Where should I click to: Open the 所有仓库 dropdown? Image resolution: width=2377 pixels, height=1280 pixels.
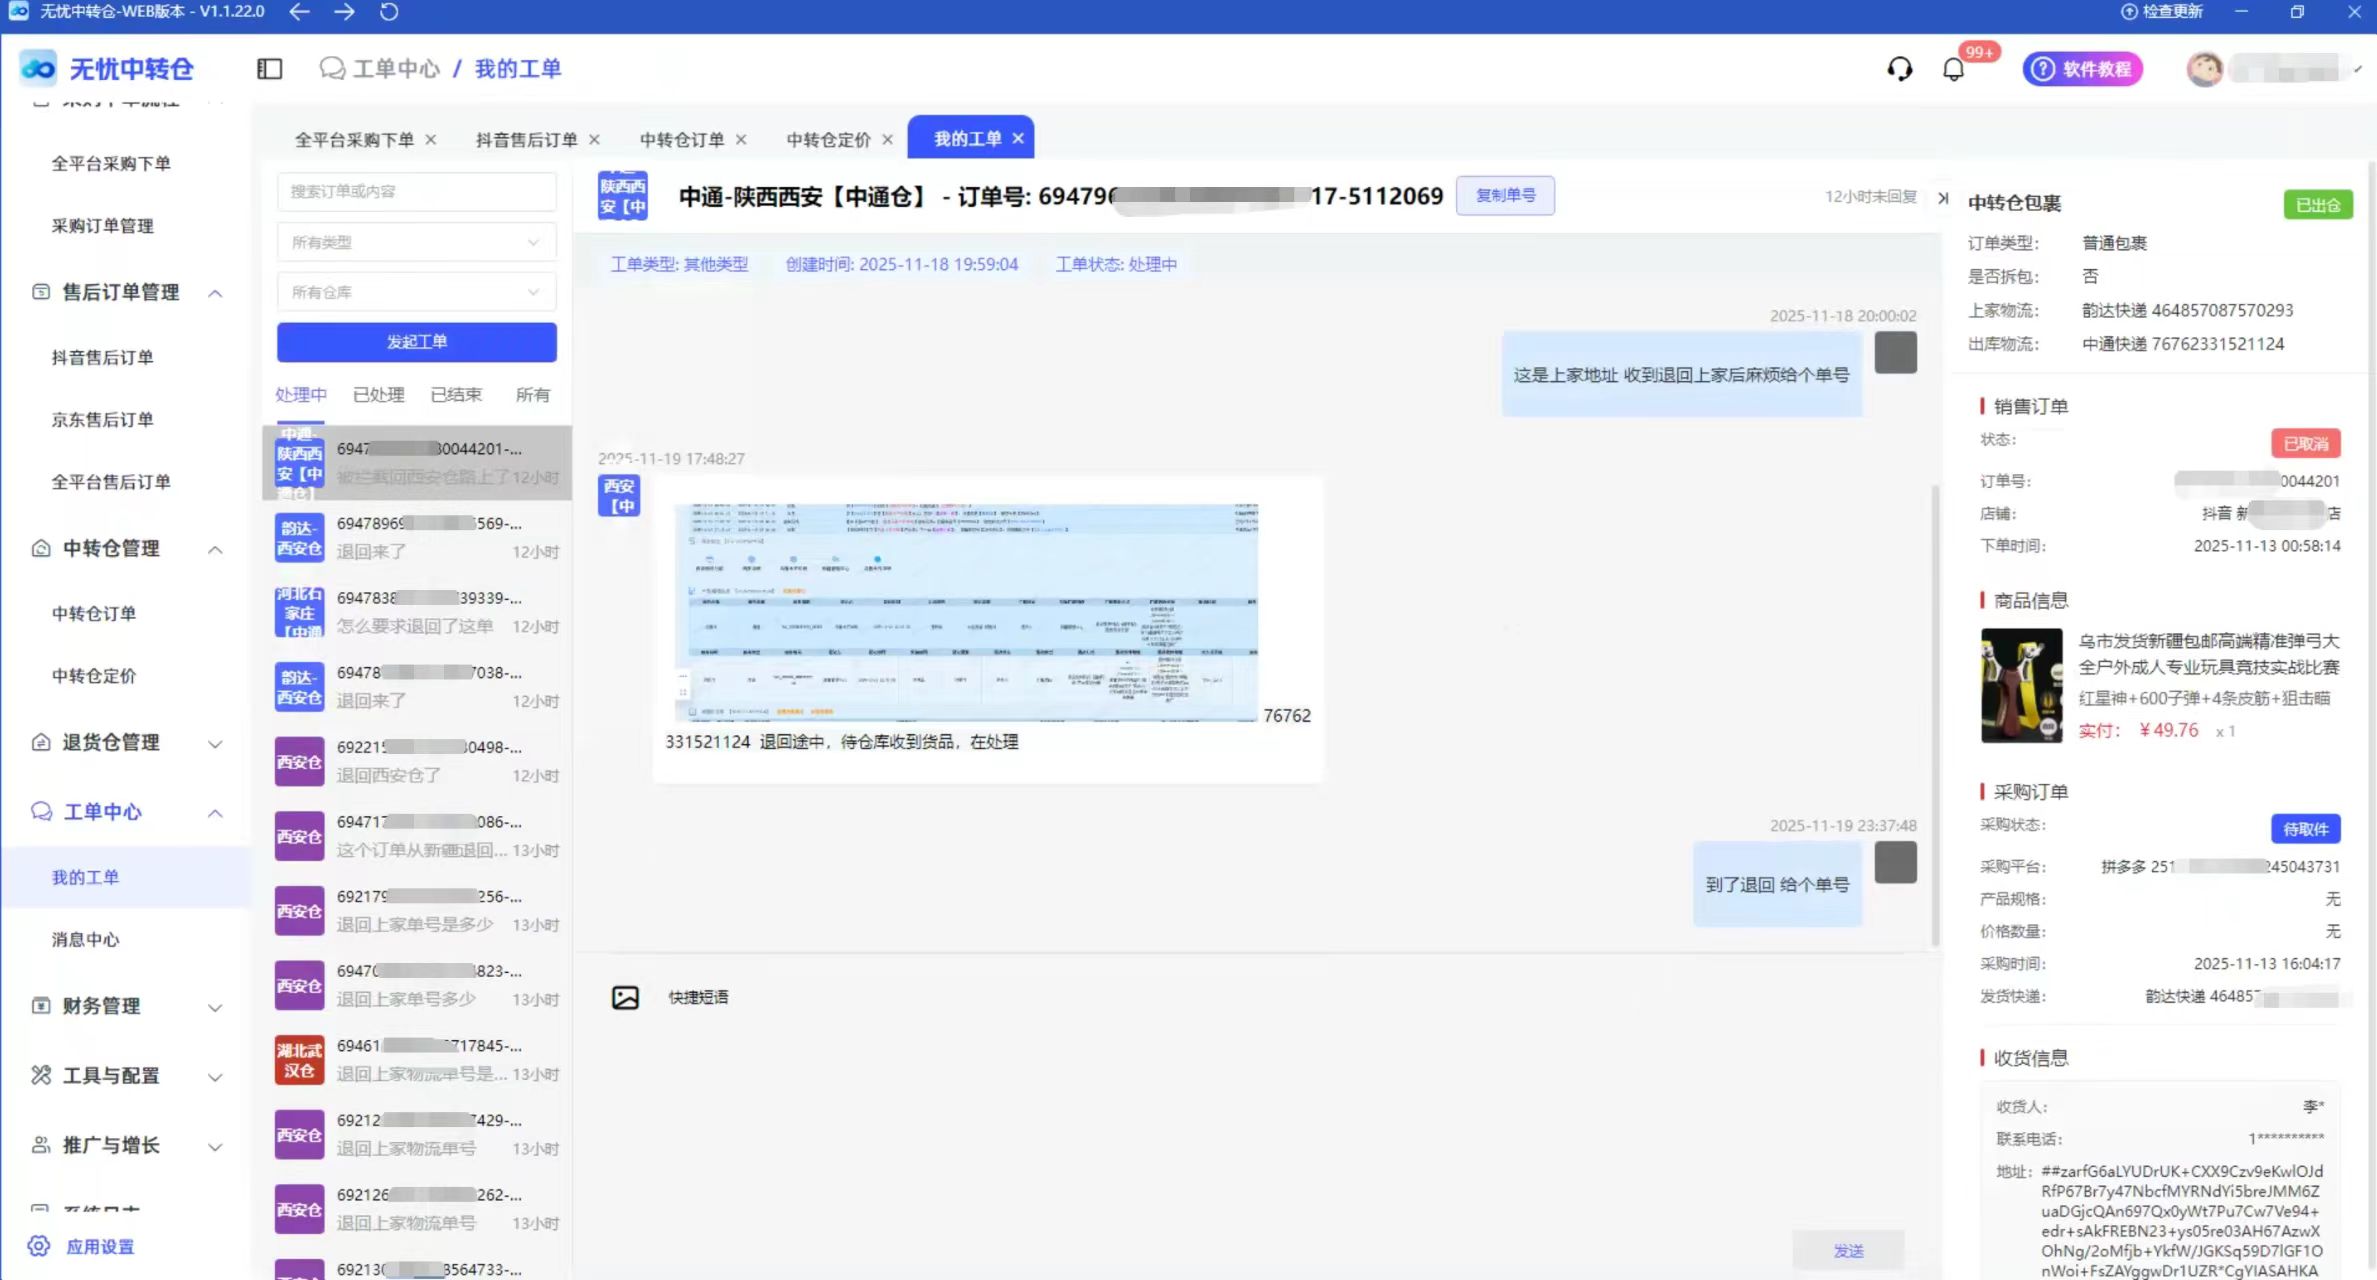click(x=416, y=292)
